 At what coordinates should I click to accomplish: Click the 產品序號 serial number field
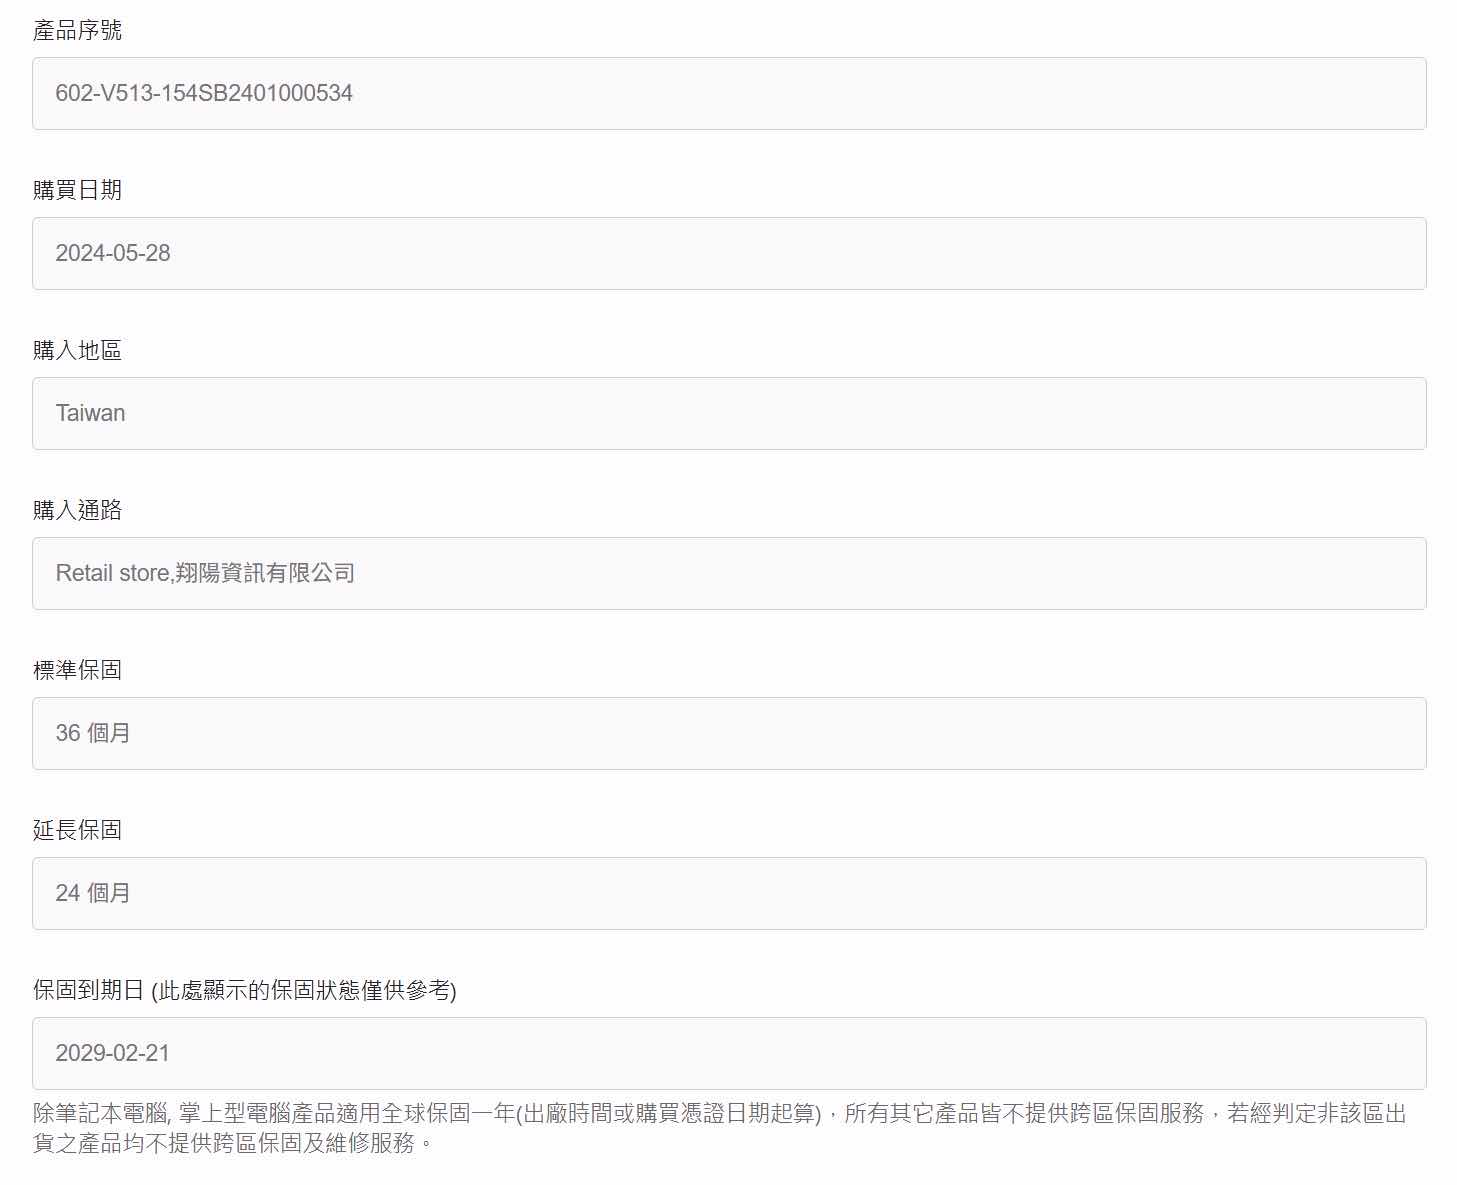(728, 93)
